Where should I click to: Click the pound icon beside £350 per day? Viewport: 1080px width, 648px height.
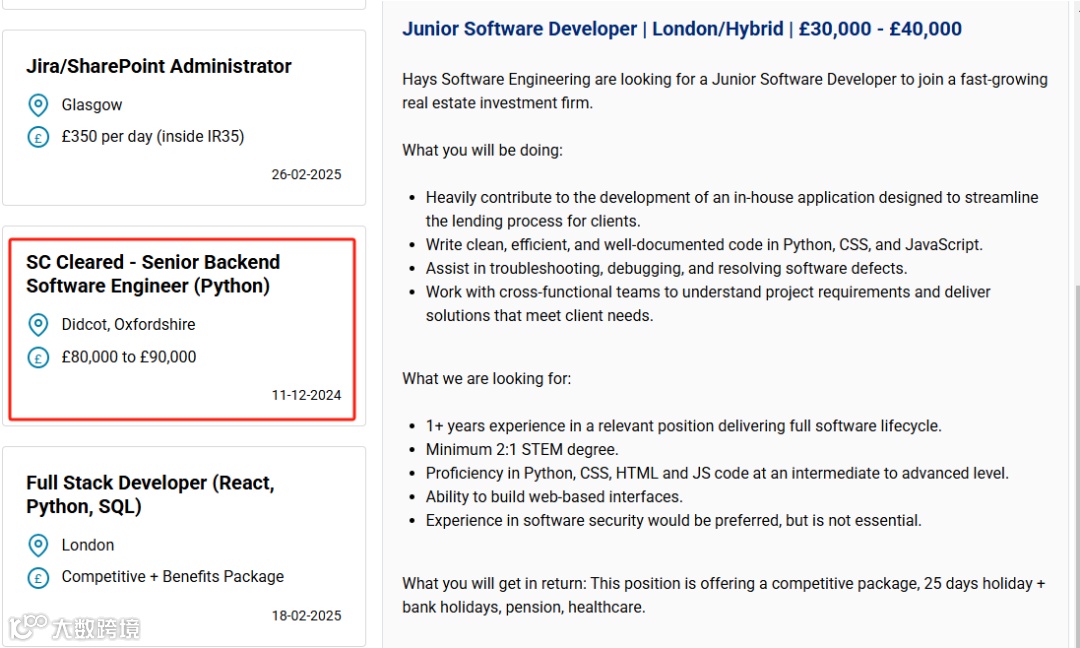[38, 137]
